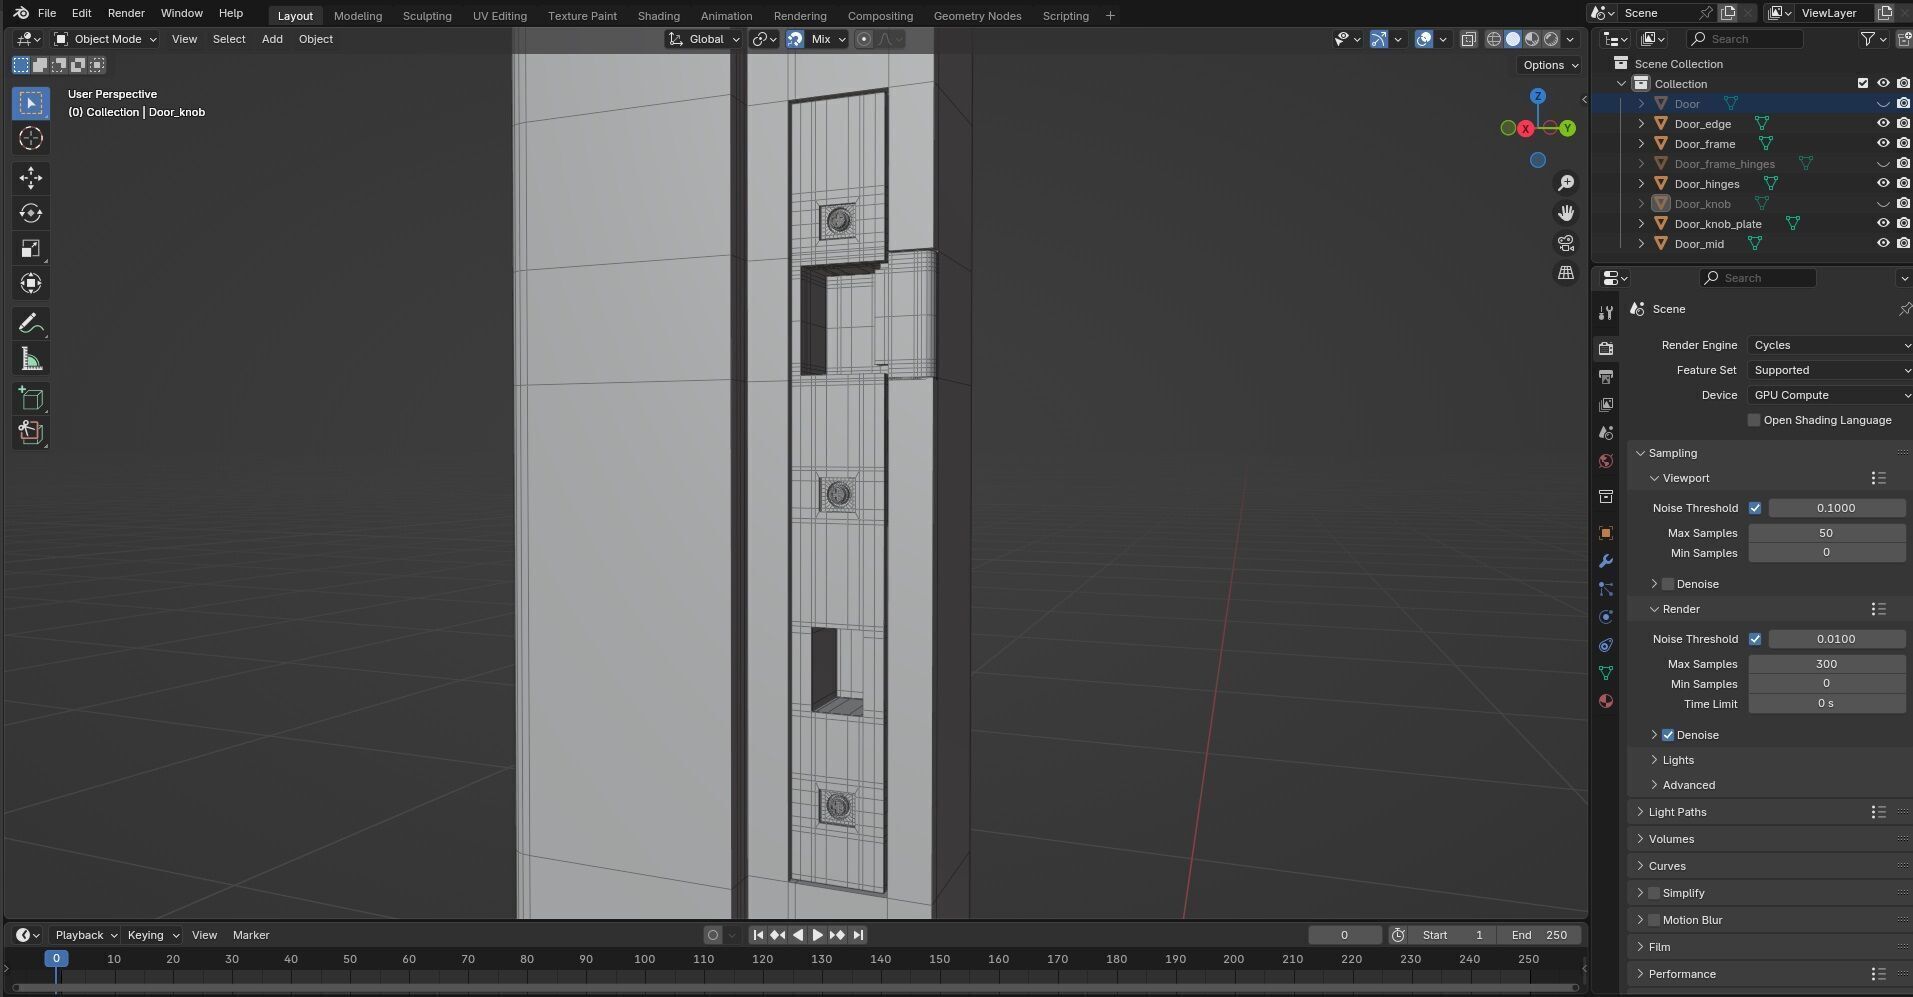The height and width of the screenshot is (997, 1913).
Task: Switch to the Geometry Nodes workspace tab
Action: tap(977, 16)
